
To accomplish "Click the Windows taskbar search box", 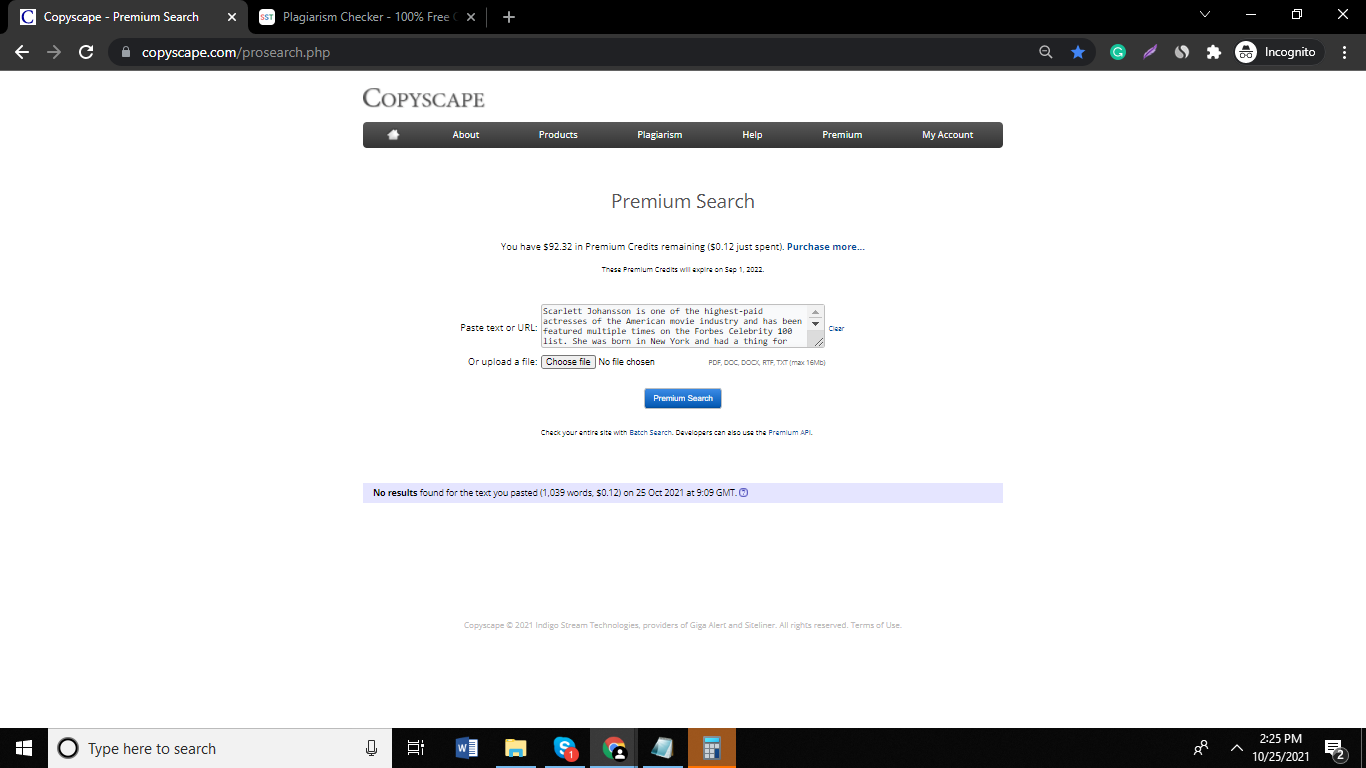I will coord(220,748).
